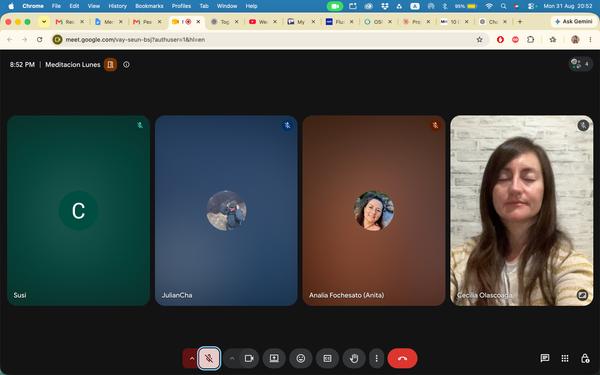Click the raise hand icon
Viewport: 600px width, 375px height.
pyautogui.click(x=354, y=359)
